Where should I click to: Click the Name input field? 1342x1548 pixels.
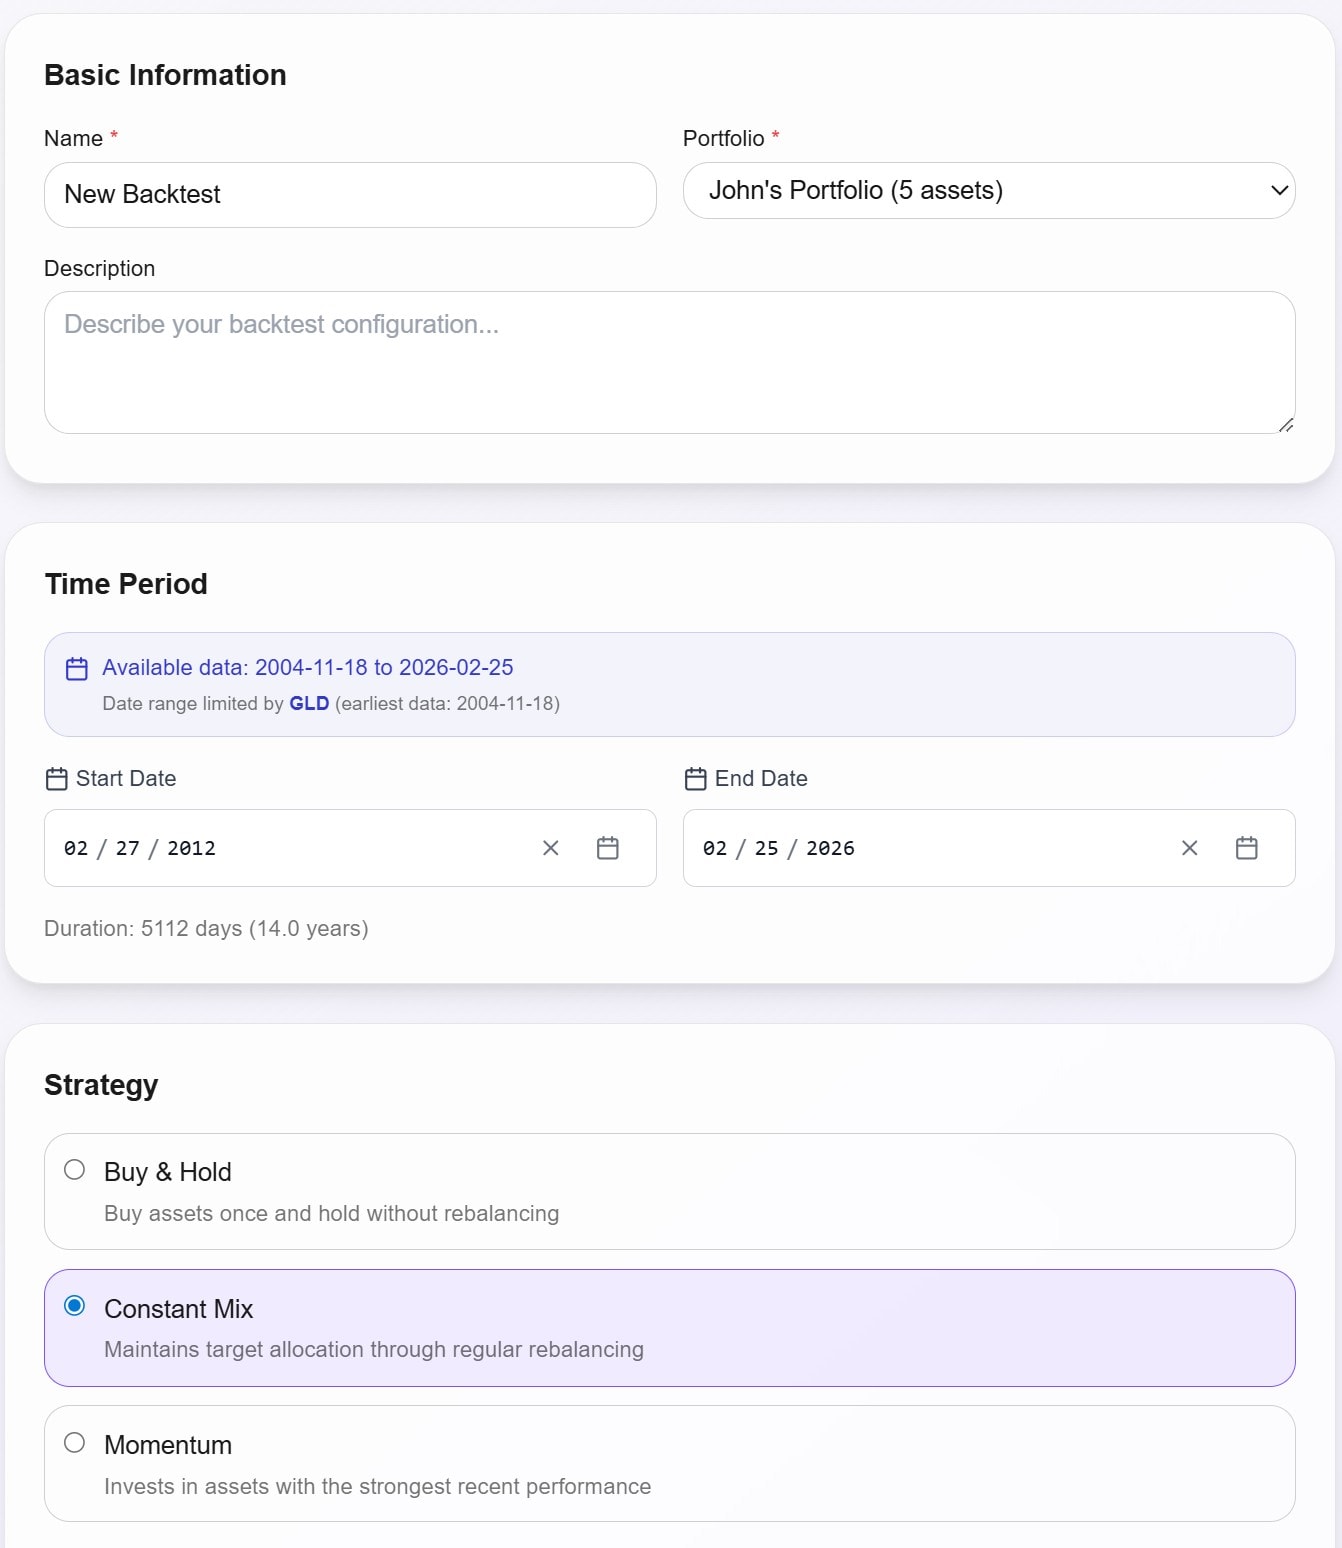click(350, 195)
